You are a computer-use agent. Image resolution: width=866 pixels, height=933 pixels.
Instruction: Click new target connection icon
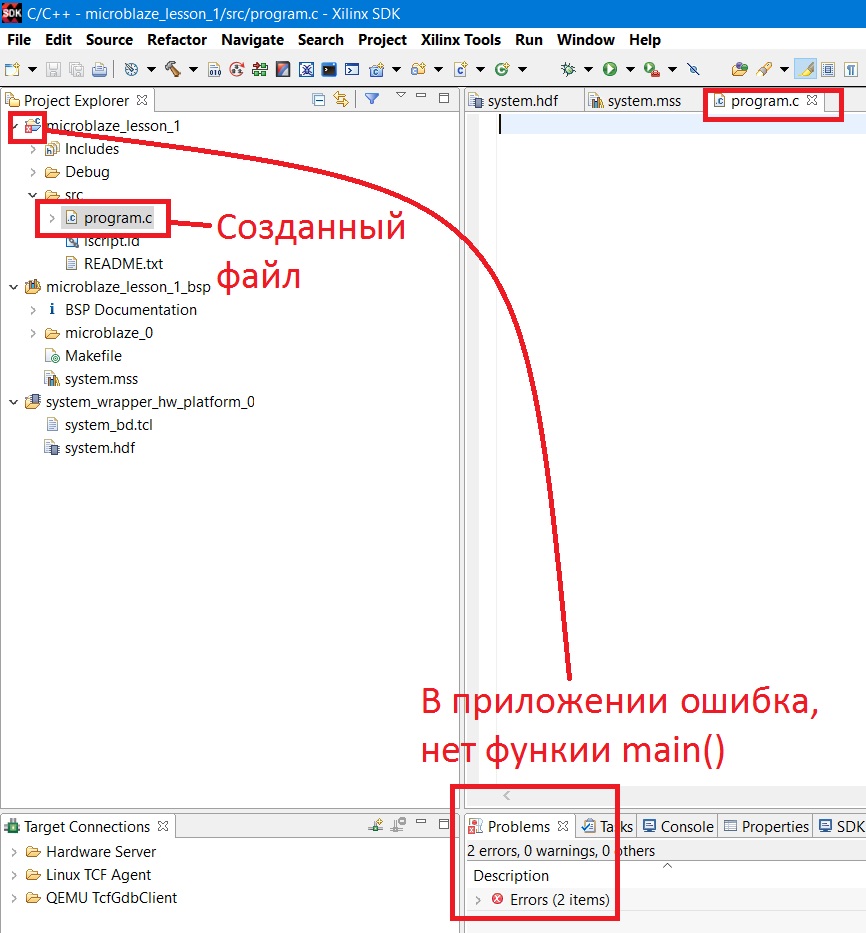[x=376, y=826]
